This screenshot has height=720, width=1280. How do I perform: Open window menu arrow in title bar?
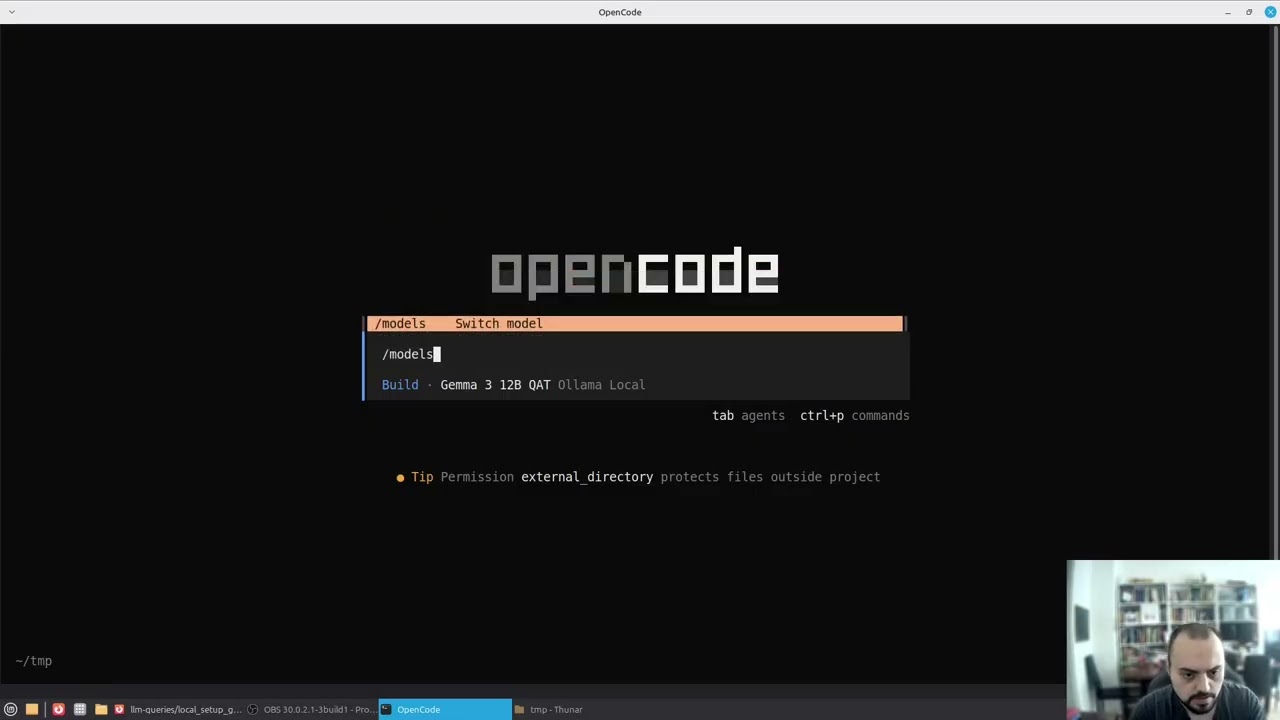[10, 12]
